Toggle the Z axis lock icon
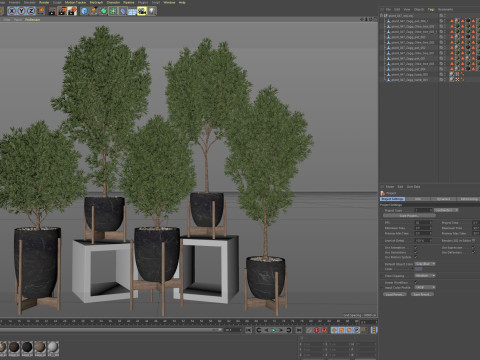The height and width of the screenshot is (360, 480). (31, 11)
